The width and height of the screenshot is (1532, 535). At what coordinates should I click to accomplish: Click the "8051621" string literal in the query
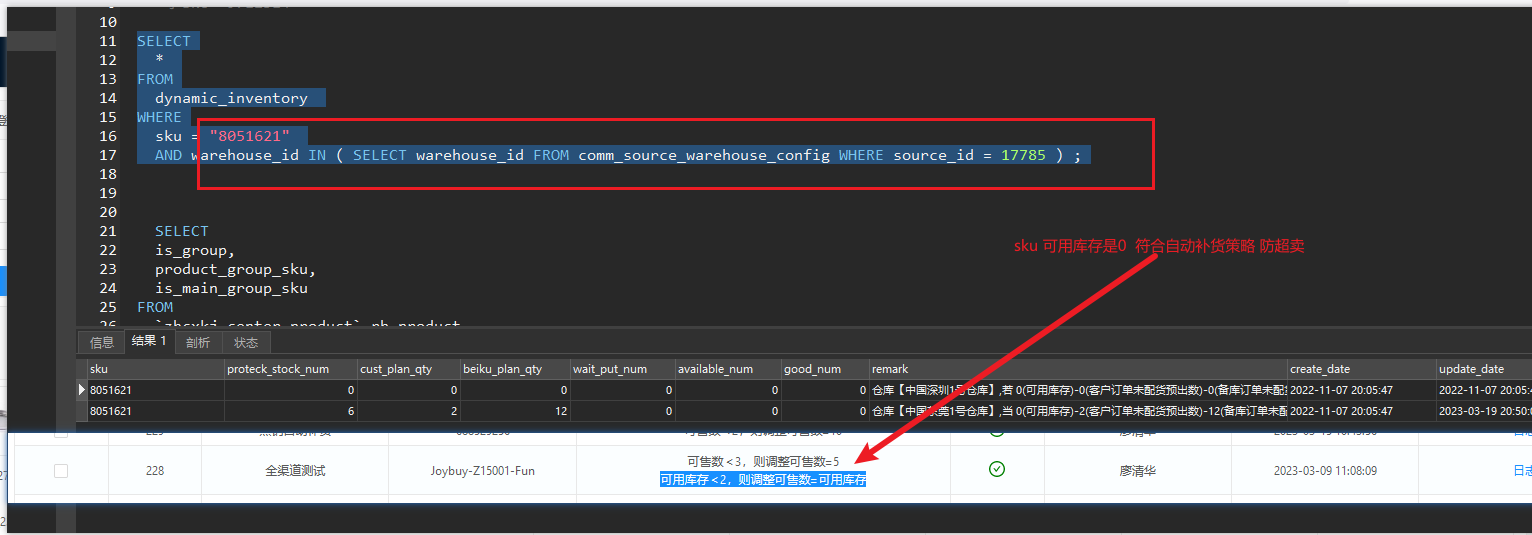[249, 136]
